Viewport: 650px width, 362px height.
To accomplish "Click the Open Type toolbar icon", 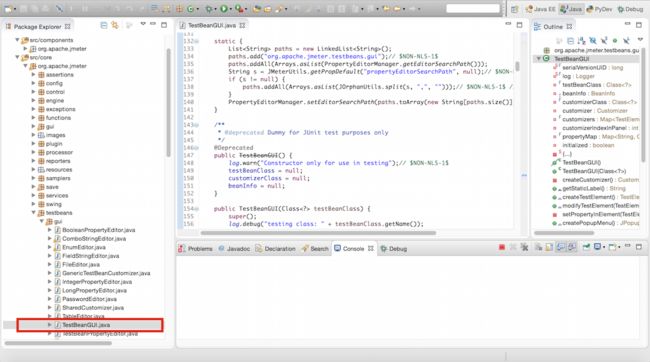I will 257,9.
